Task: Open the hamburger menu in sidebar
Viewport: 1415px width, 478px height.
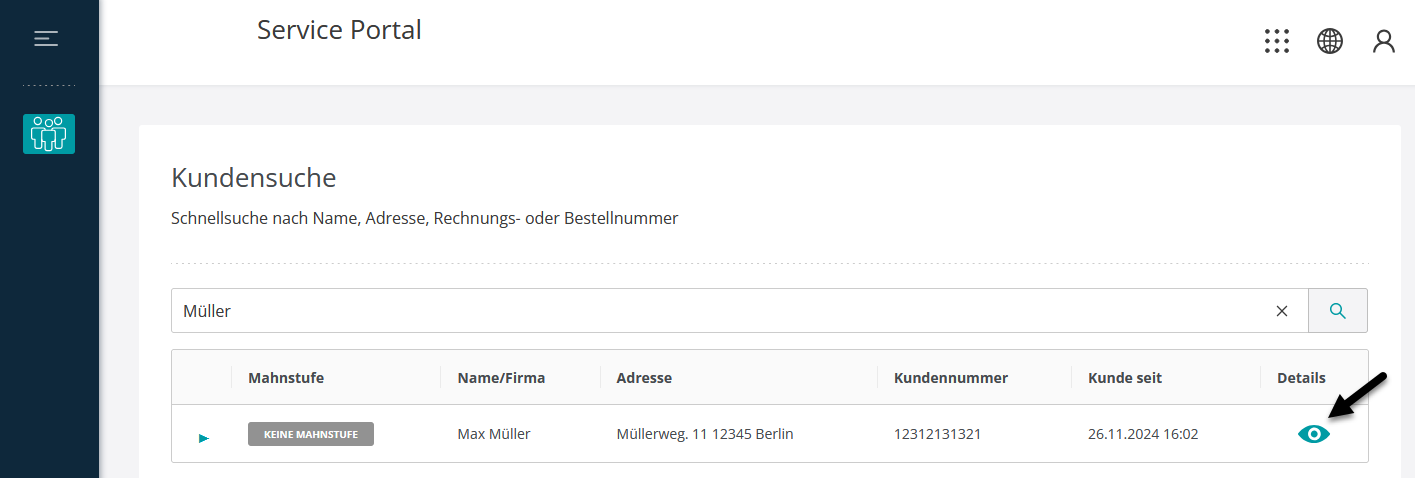Action: pos(46,39)
